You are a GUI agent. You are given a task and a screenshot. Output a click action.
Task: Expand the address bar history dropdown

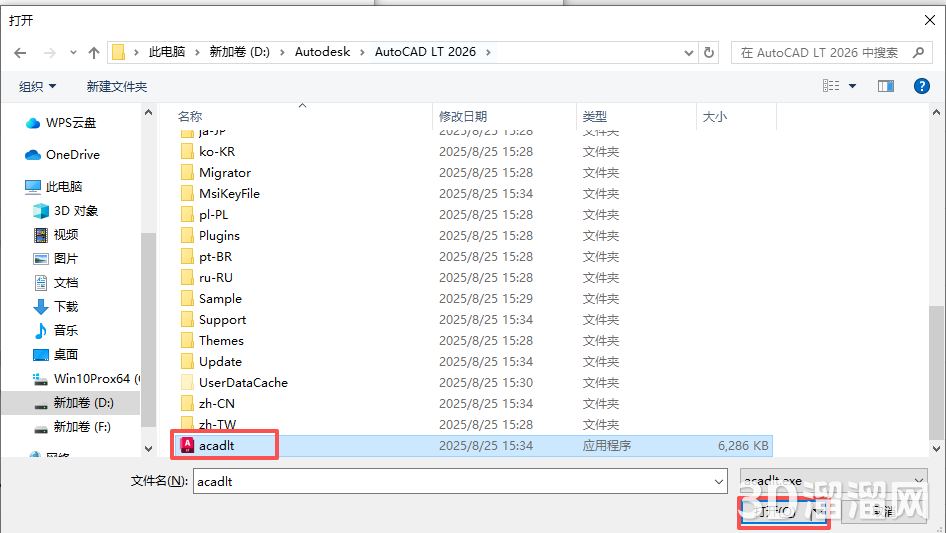pos(688,53)
